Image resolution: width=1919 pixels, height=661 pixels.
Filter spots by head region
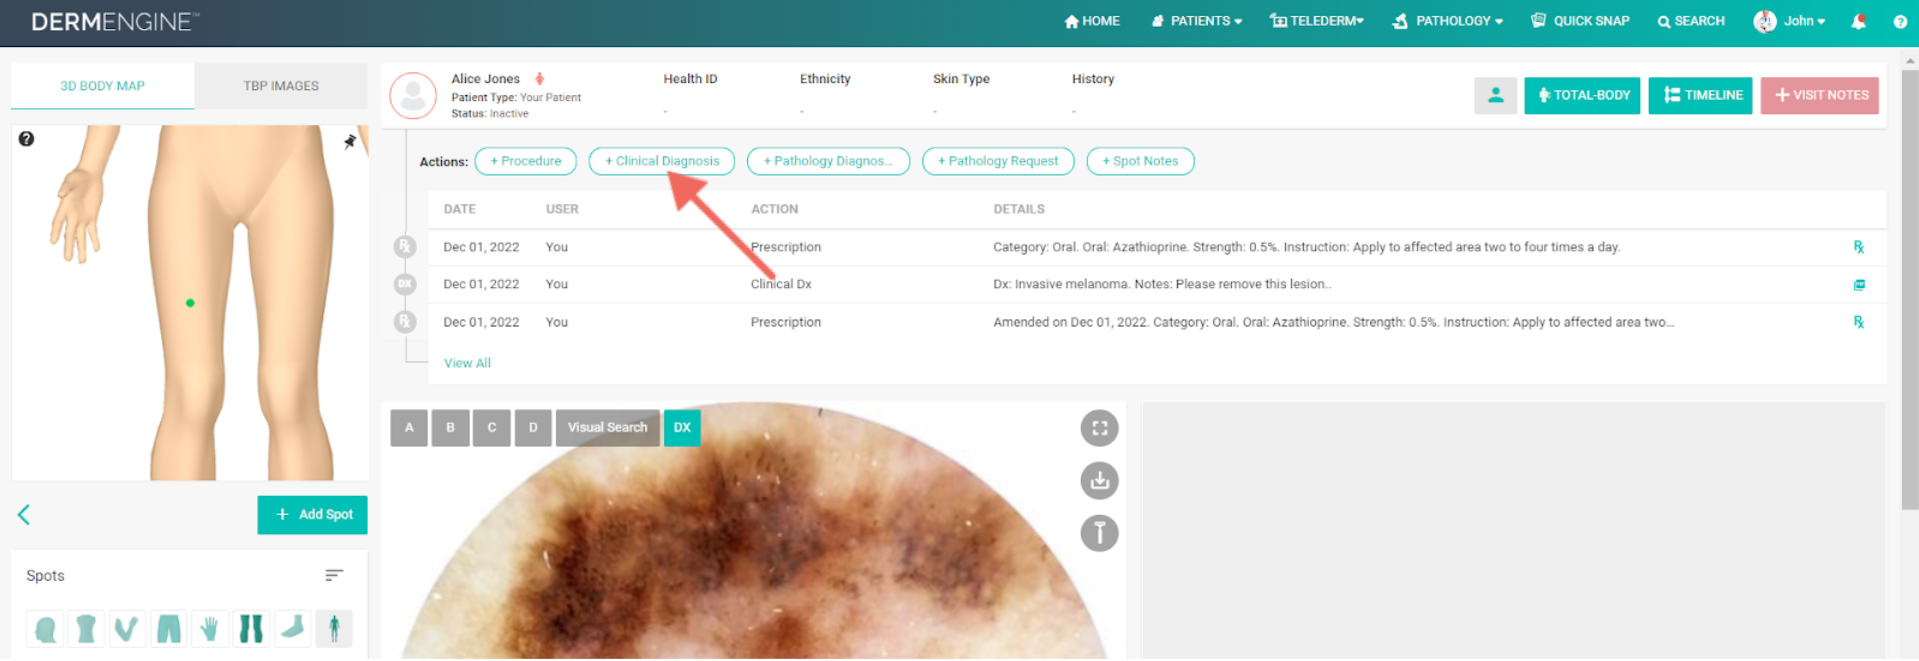(x=45, y=629)
